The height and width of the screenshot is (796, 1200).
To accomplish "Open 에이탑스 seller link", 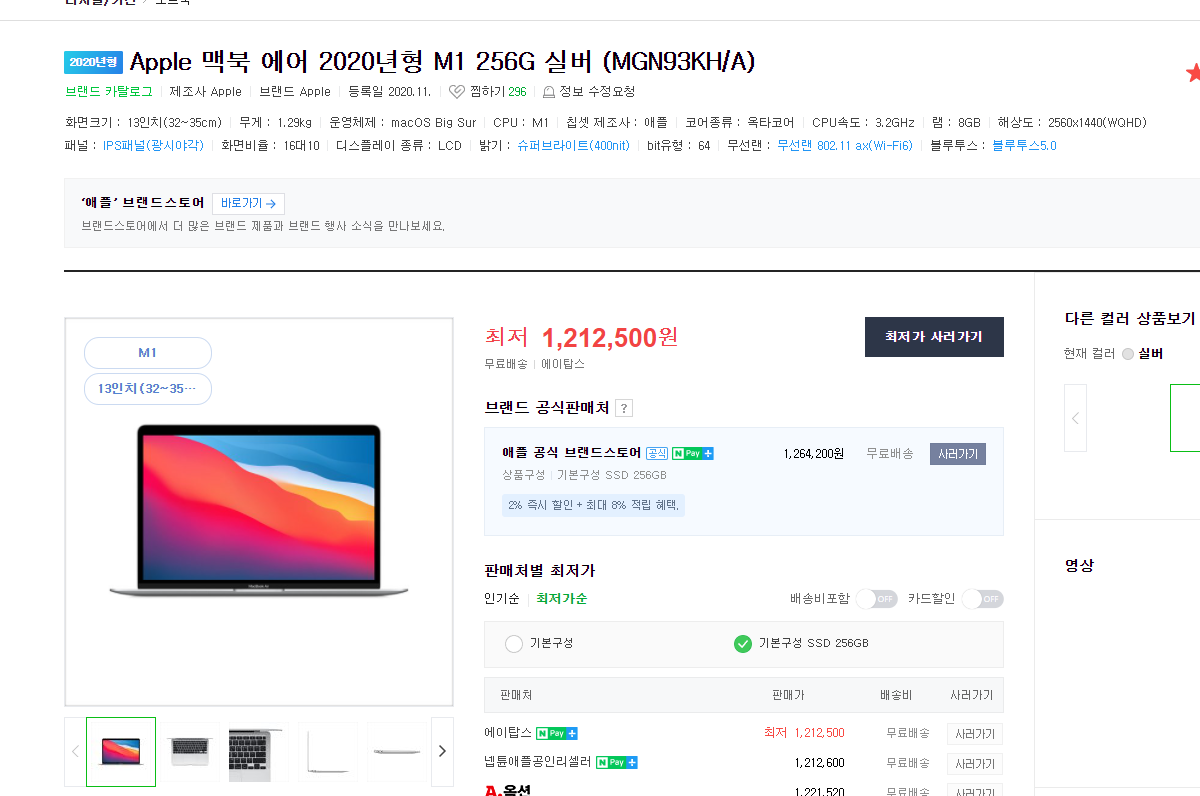I will (508, 733).
